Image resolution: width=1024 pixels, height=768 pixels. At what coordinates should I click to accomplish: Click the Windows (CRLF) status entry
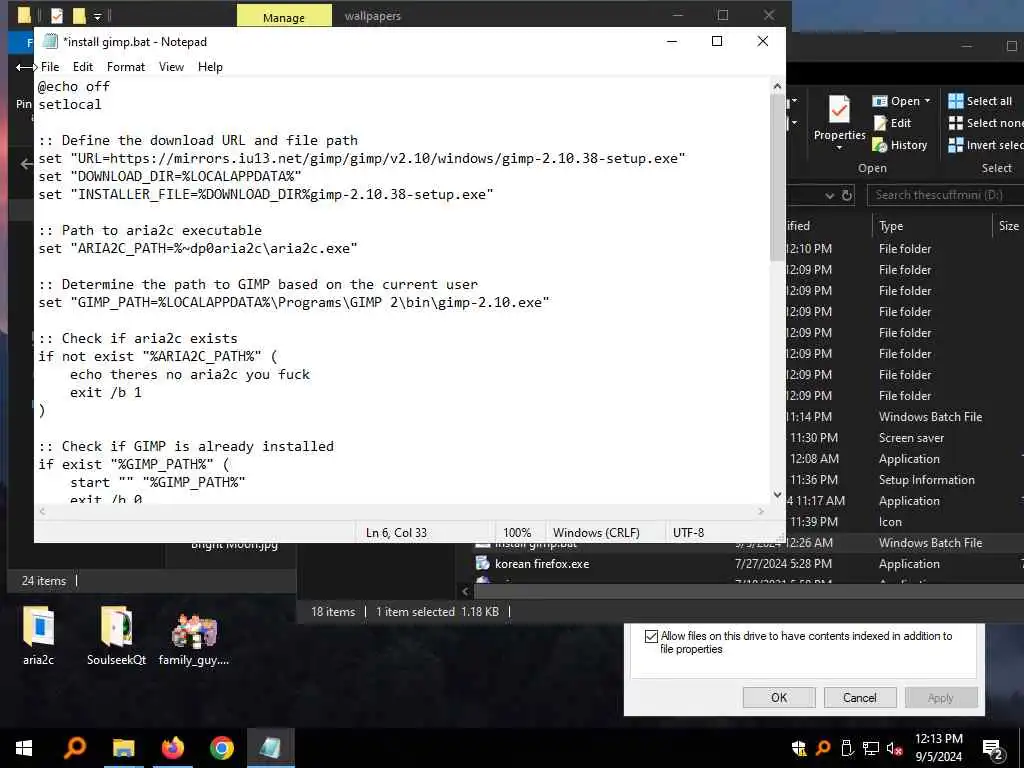click(x=596, y=533)
